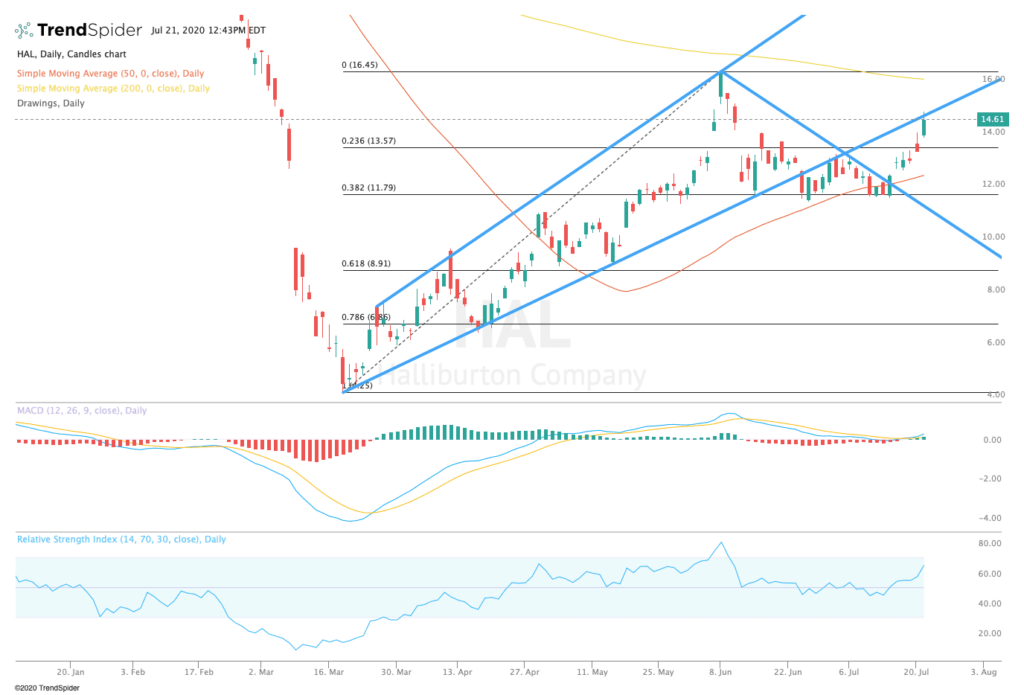The height and width of the screenshot is (695, 1024).
Task: Click the 80.00 value on RSI axis
Action: [x=990, y=543]
